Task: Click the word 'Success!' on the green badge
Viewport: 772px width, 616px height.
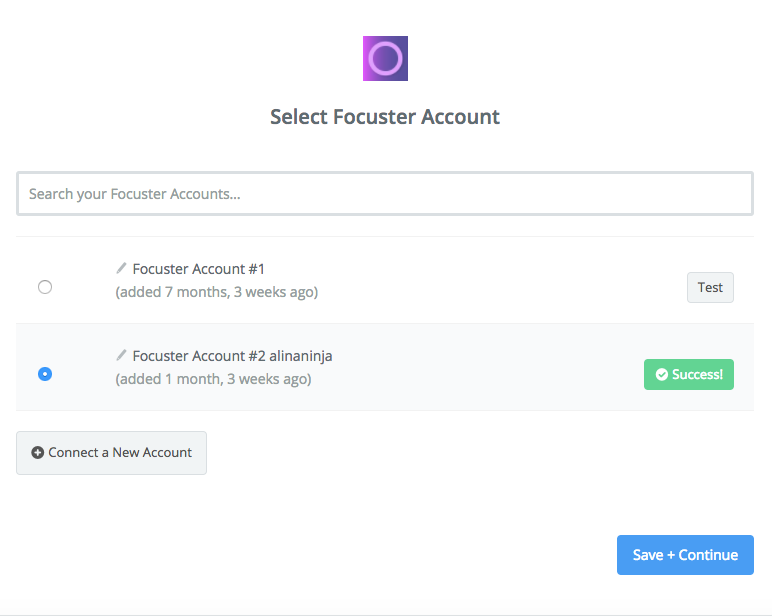Action: pos(697,375)
